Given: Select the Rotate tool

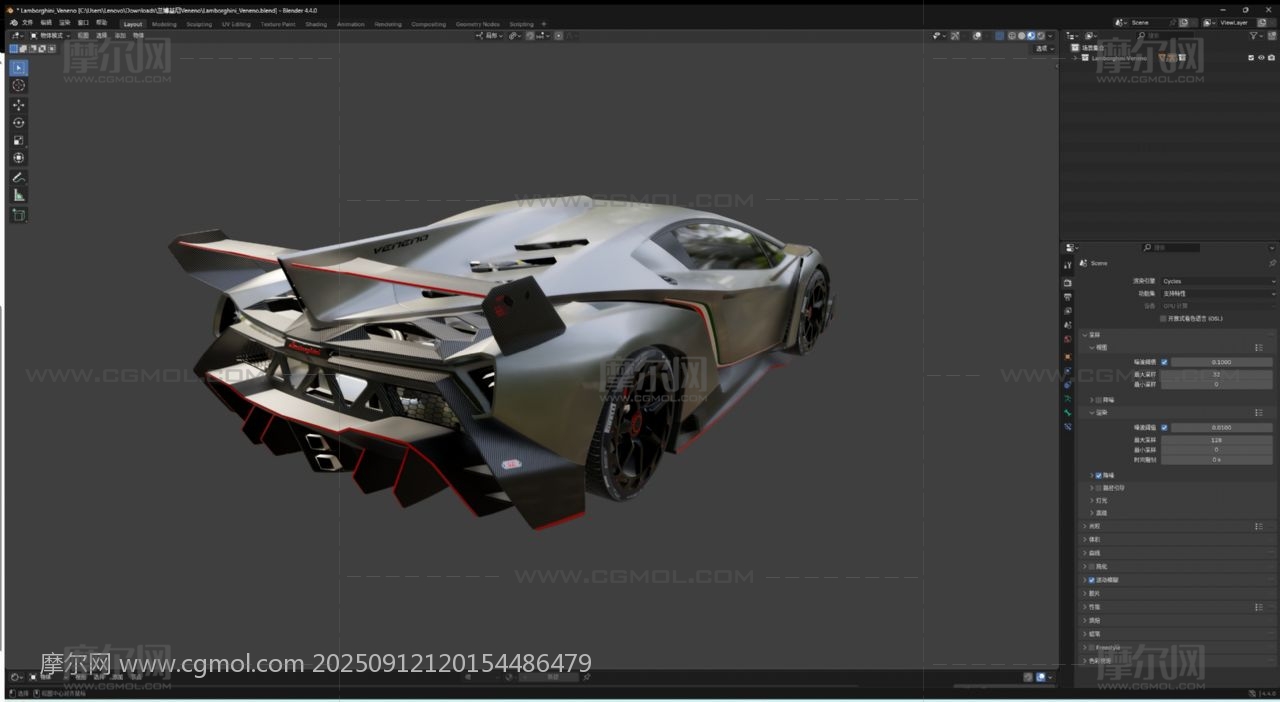Looking at the screenshot, I should pos(19,123).
